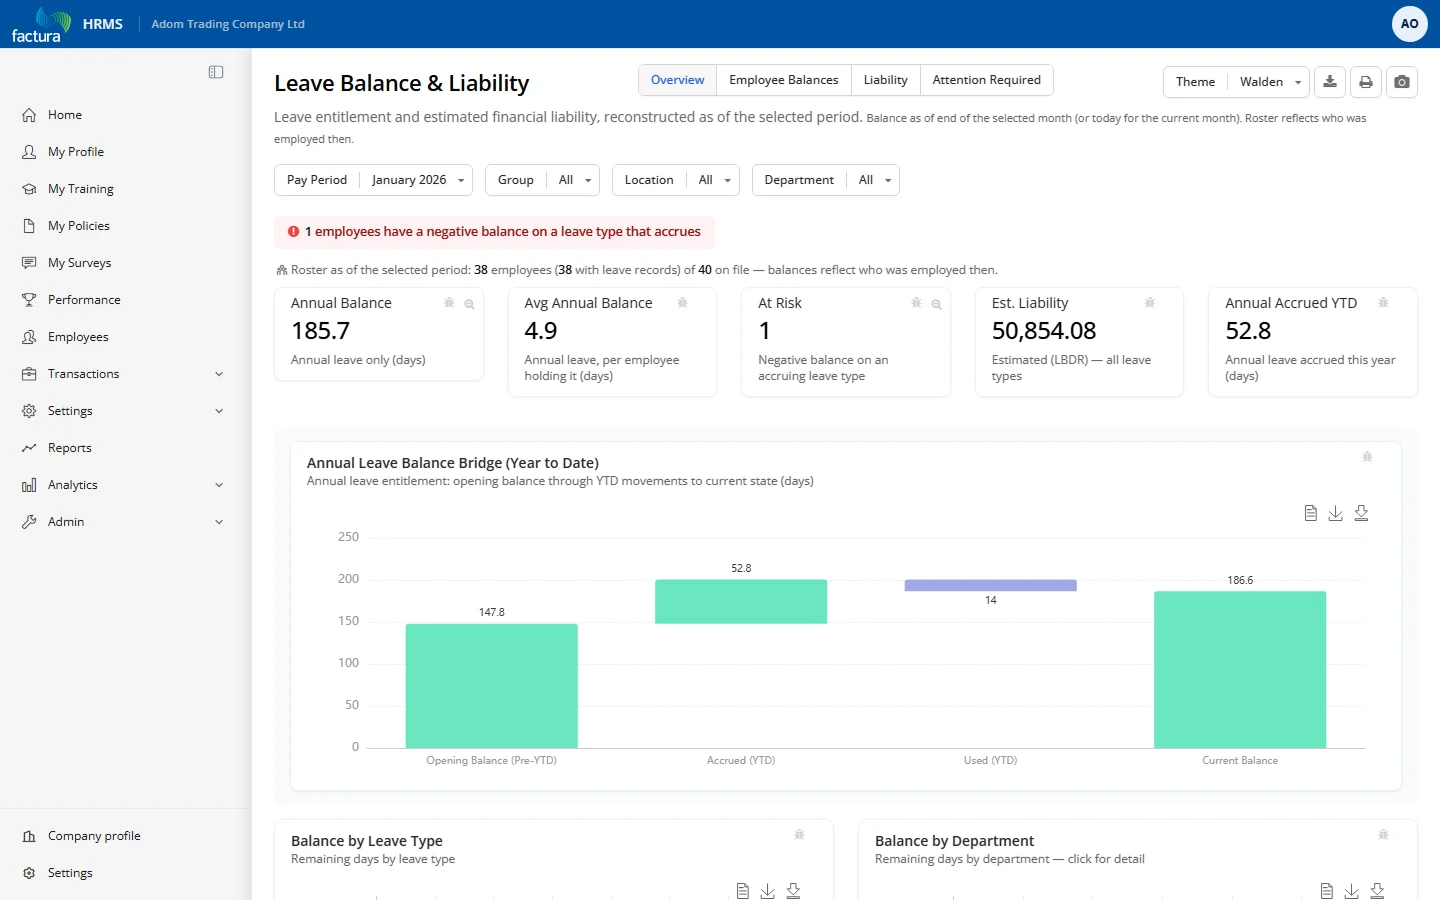Click the 50,854.08 Est. Liability value
1440x900 pixels.
coord(1044,331)
